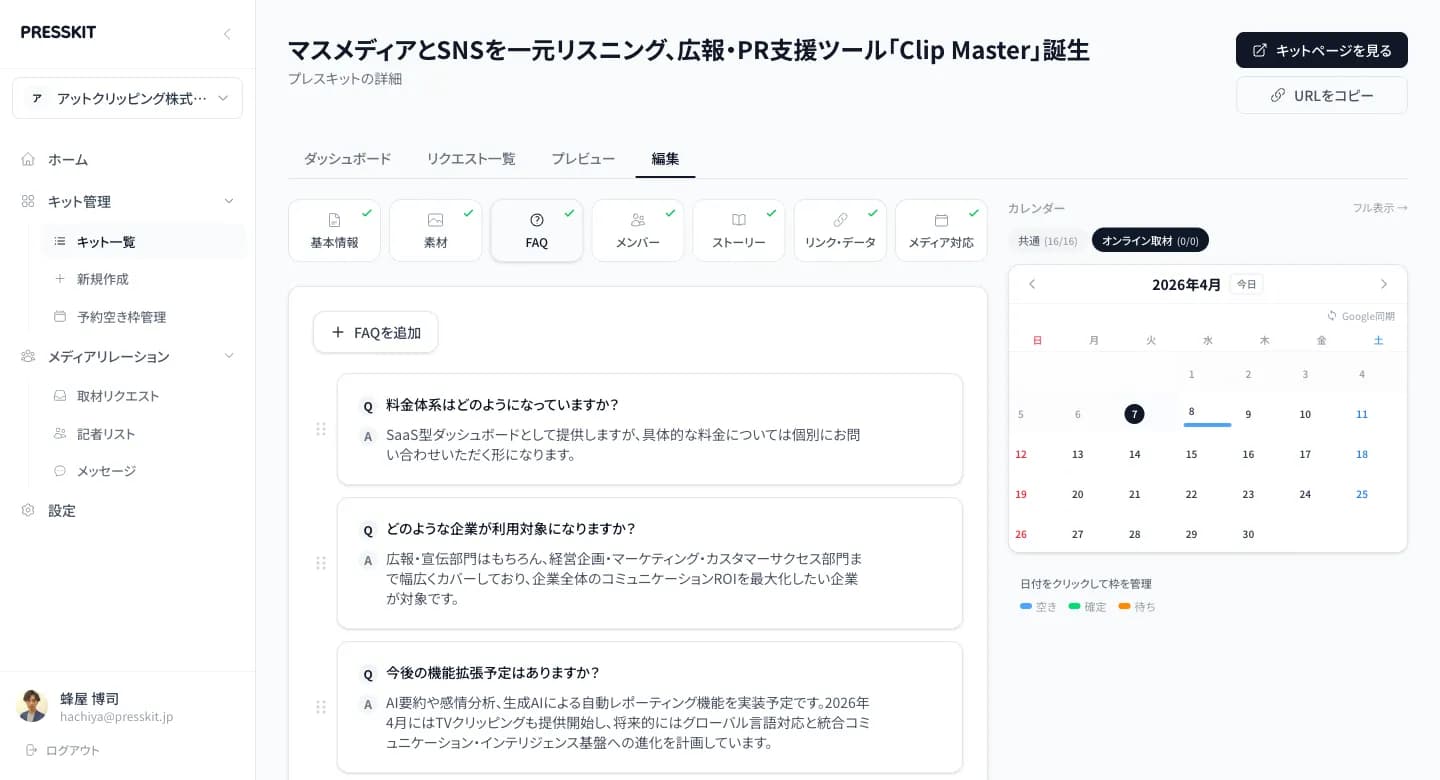
Task: Collapse the sidebar with the chevron icon
Action: 227,34
